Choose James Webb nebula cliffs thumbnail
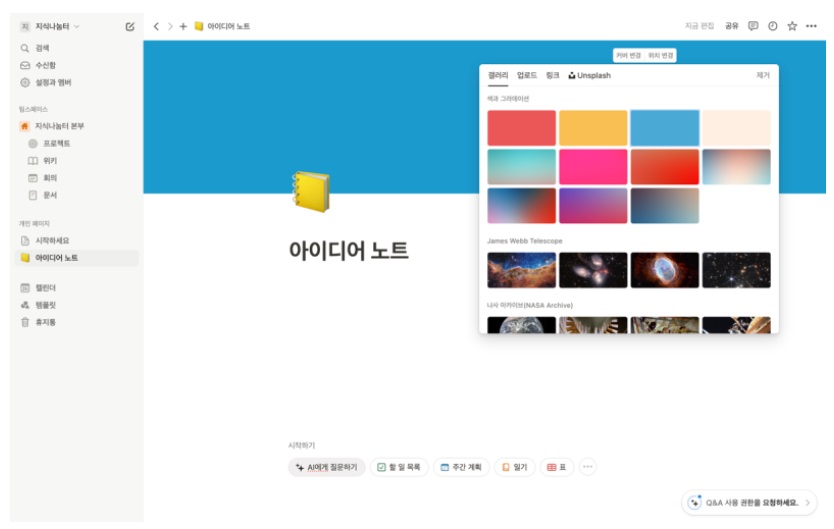The height and width of the screenshot is (529, 834). click(x=522, y=270)
